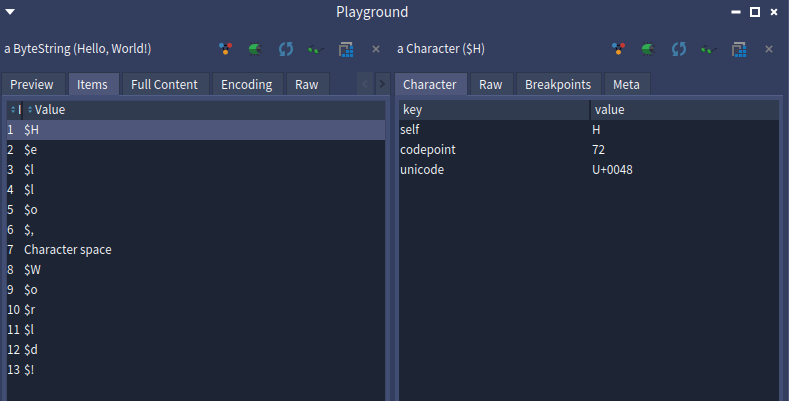Viewport: 789px width, 401px height.
Task: Sort items by the Value column header
Action: coord(50,110)
